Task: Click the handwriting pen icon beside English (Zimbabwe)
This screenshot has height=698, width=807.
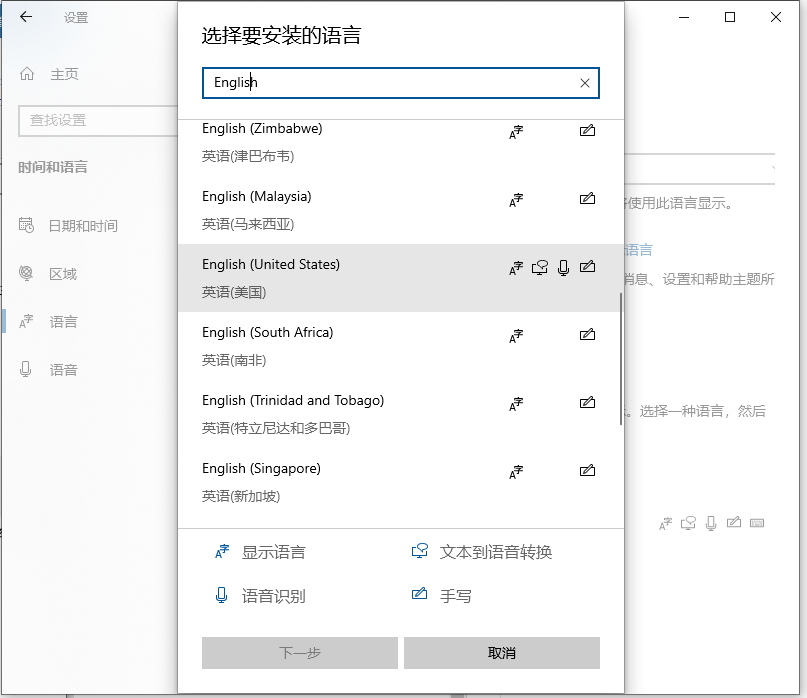Action: [x=587, y=130]
